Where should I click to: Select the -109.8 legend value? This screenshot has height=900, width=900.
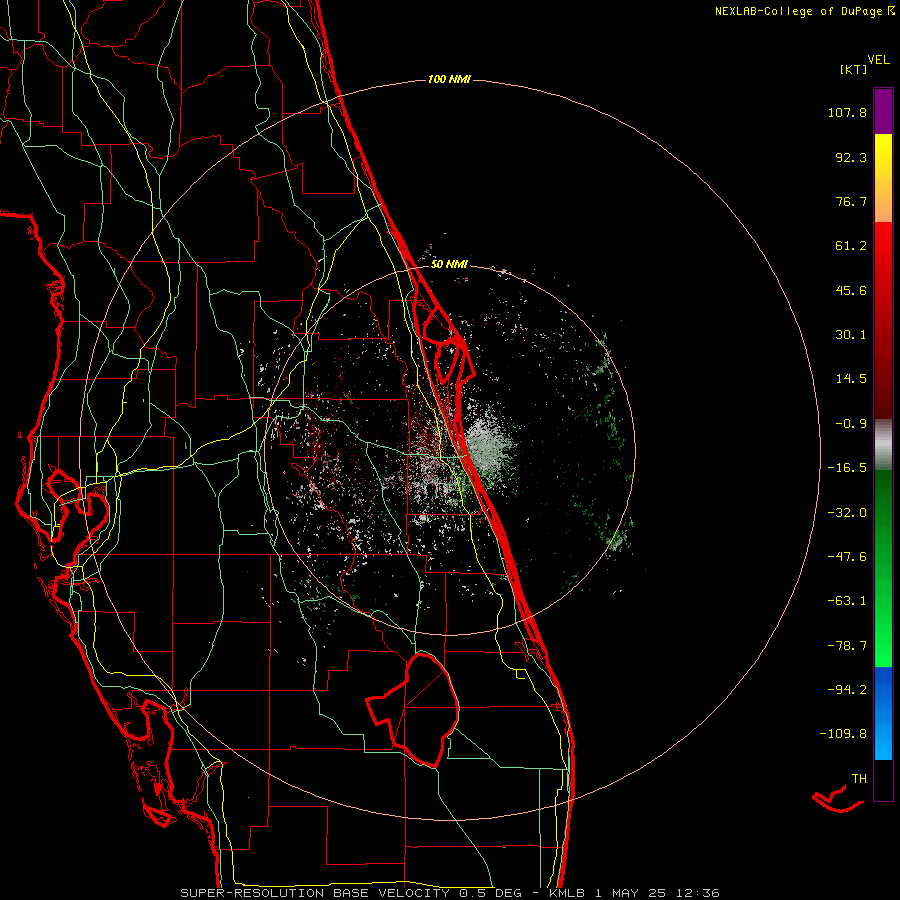click(843, 734)
